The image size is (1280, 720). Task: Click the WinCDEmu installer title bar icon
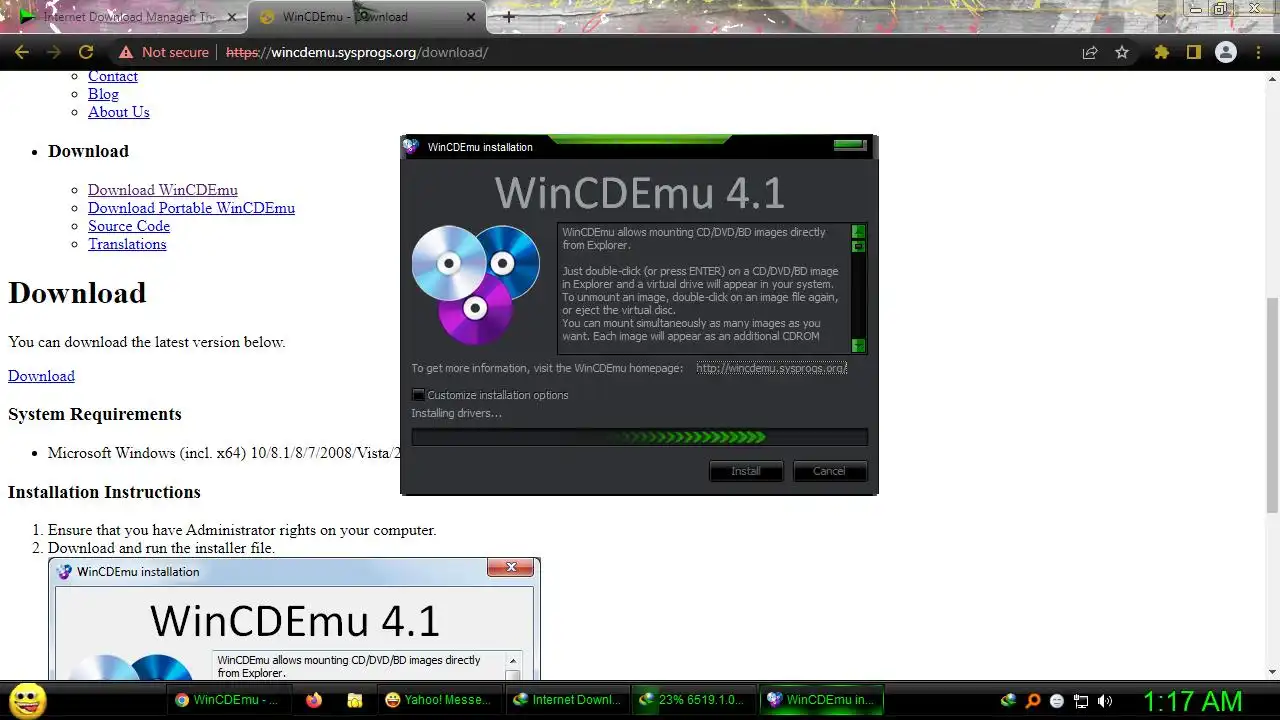(411, 146)
